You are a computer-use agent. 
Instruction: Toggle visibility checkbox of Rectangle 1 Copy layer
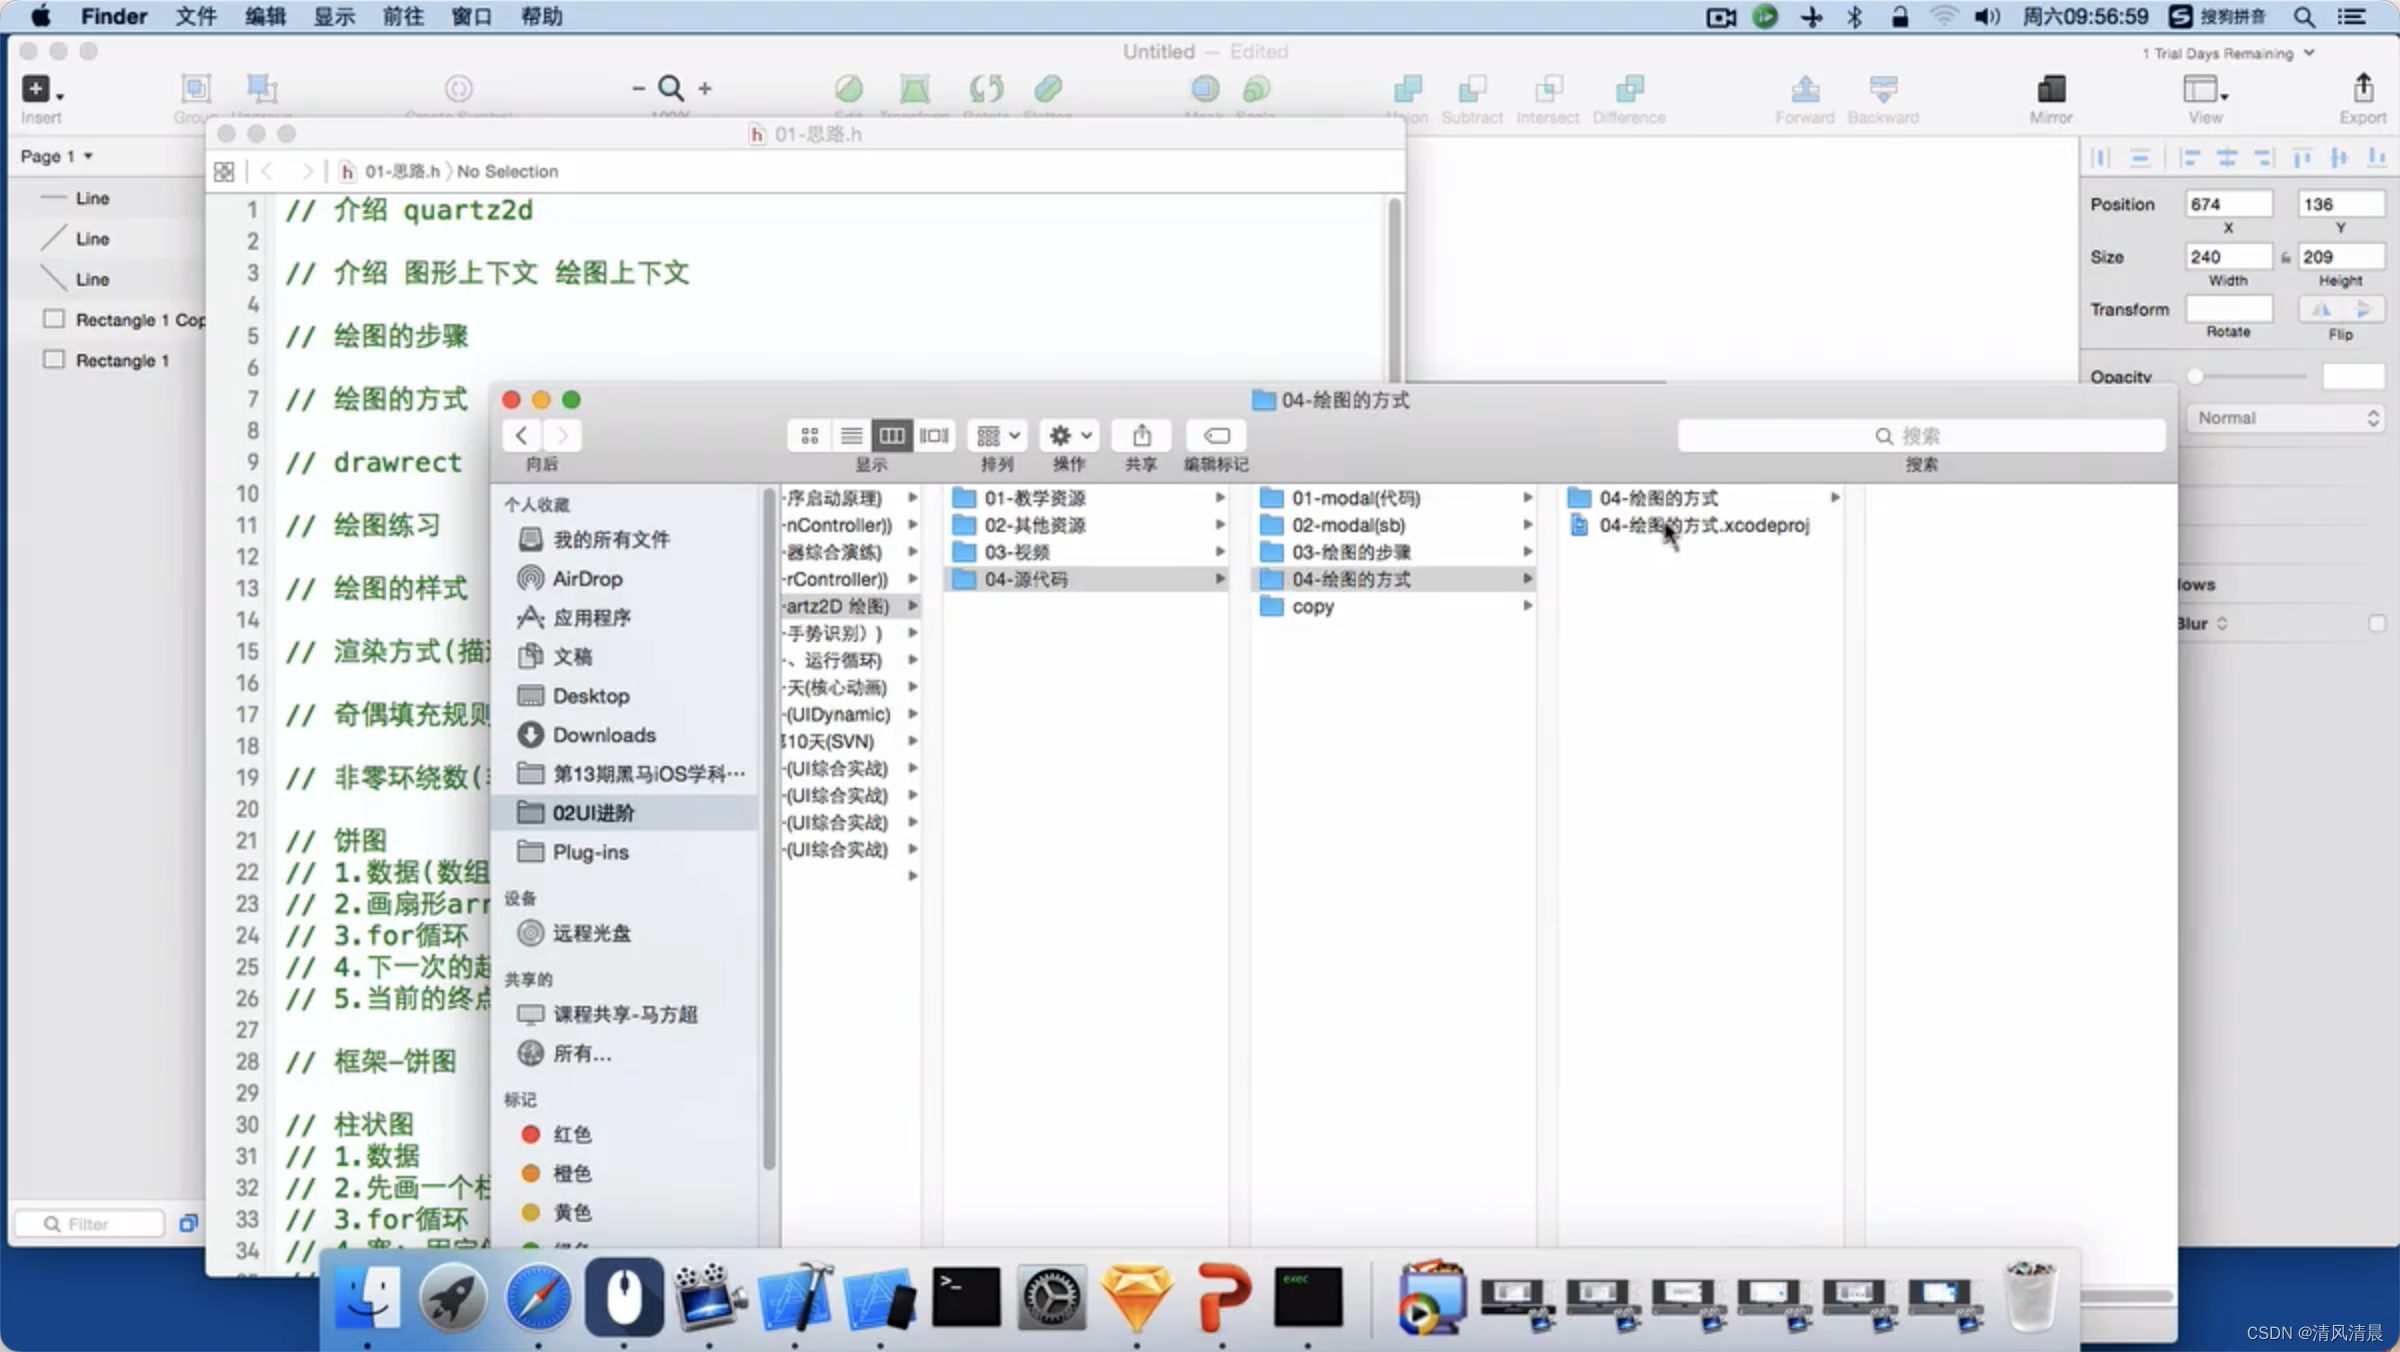click(x=54, y=319)
